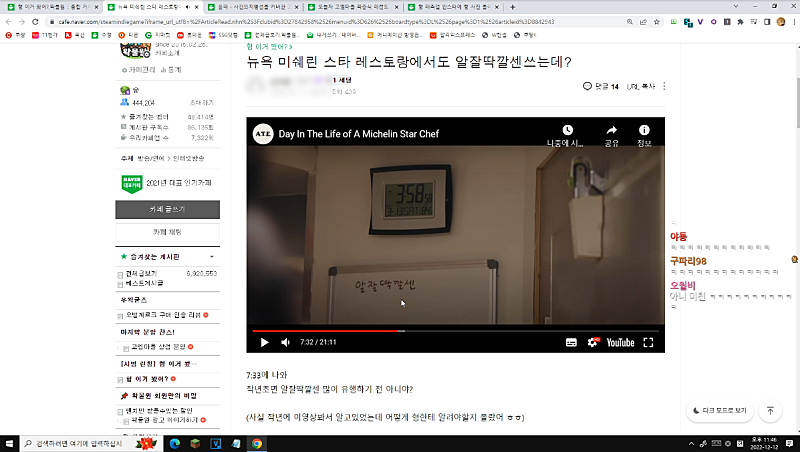Click the cafe chatting button
The width and height of the screenshot is (800, 452).
pyautogui.click(x=167, y=232)
